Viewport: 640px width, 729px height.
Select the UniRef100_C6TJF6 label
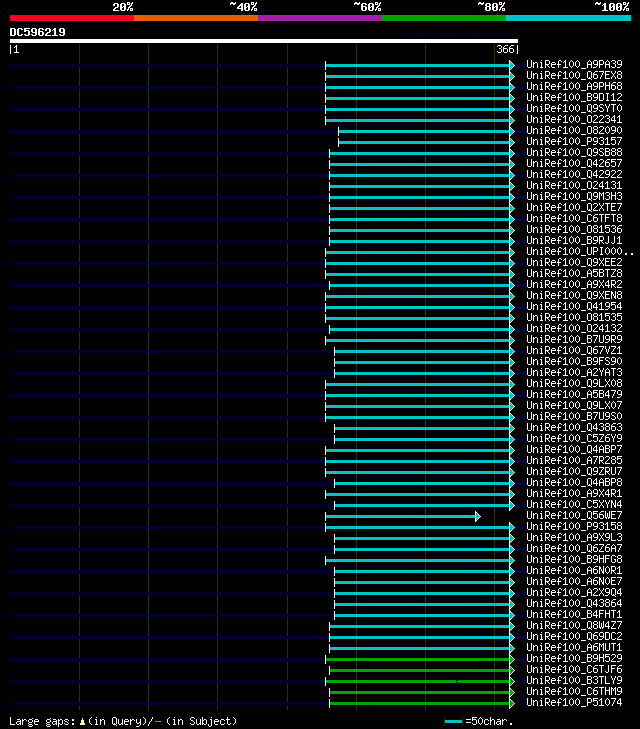(x=574, y=669)
